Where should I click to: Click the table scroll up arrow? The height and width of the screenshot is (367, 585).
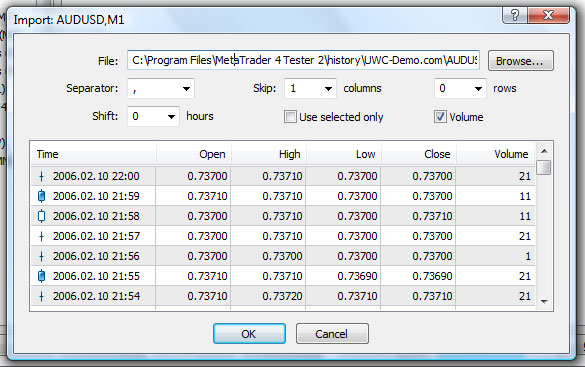(x=544, y=151)
